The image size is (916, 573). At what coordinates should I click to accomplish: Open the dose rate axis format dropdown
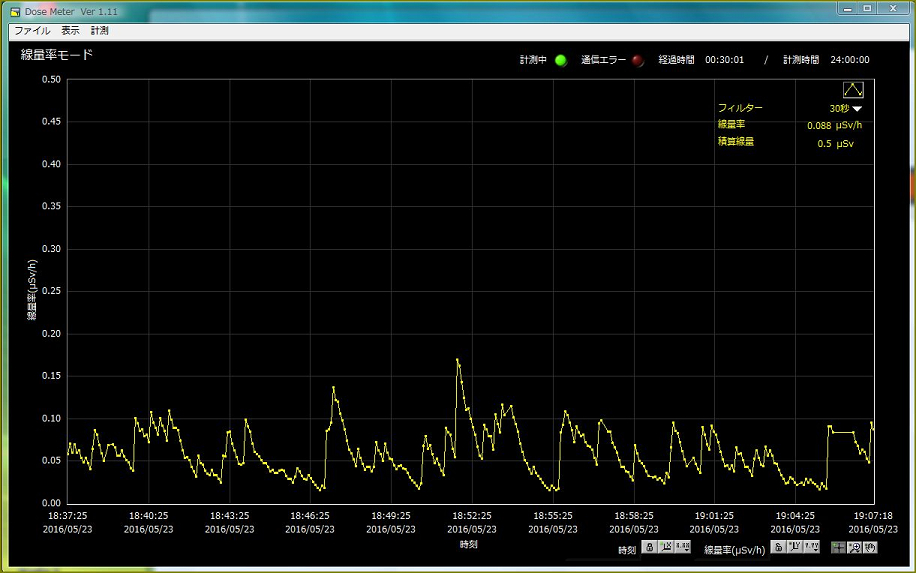pos(812,547)
